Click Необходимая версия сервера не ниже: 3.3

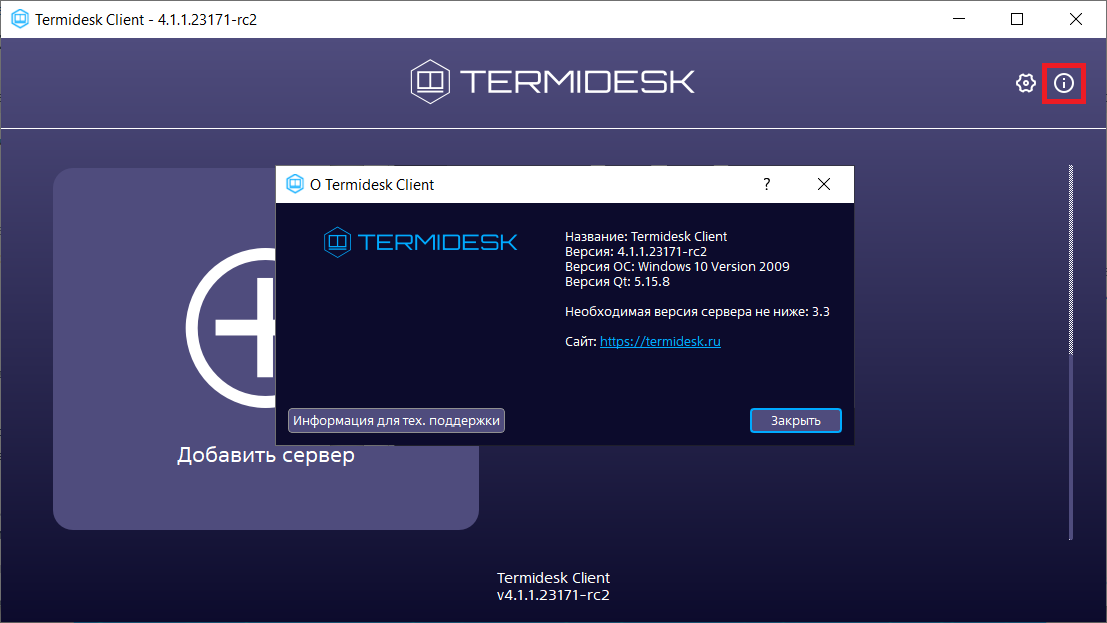click(x=698, y=312)
